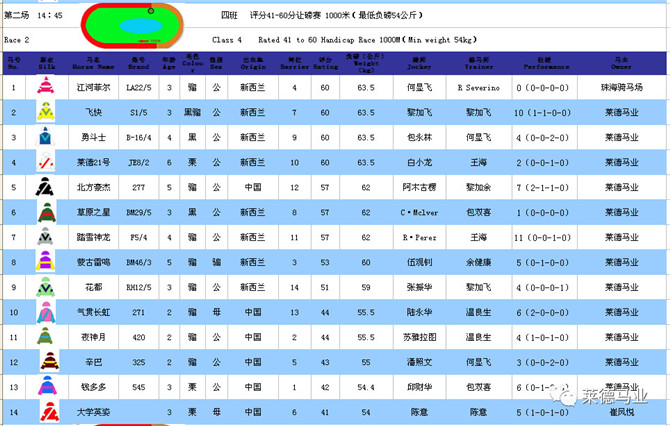Click the blue silk icon for 勇斗士
Screen dimensions: 670x426
45,137
